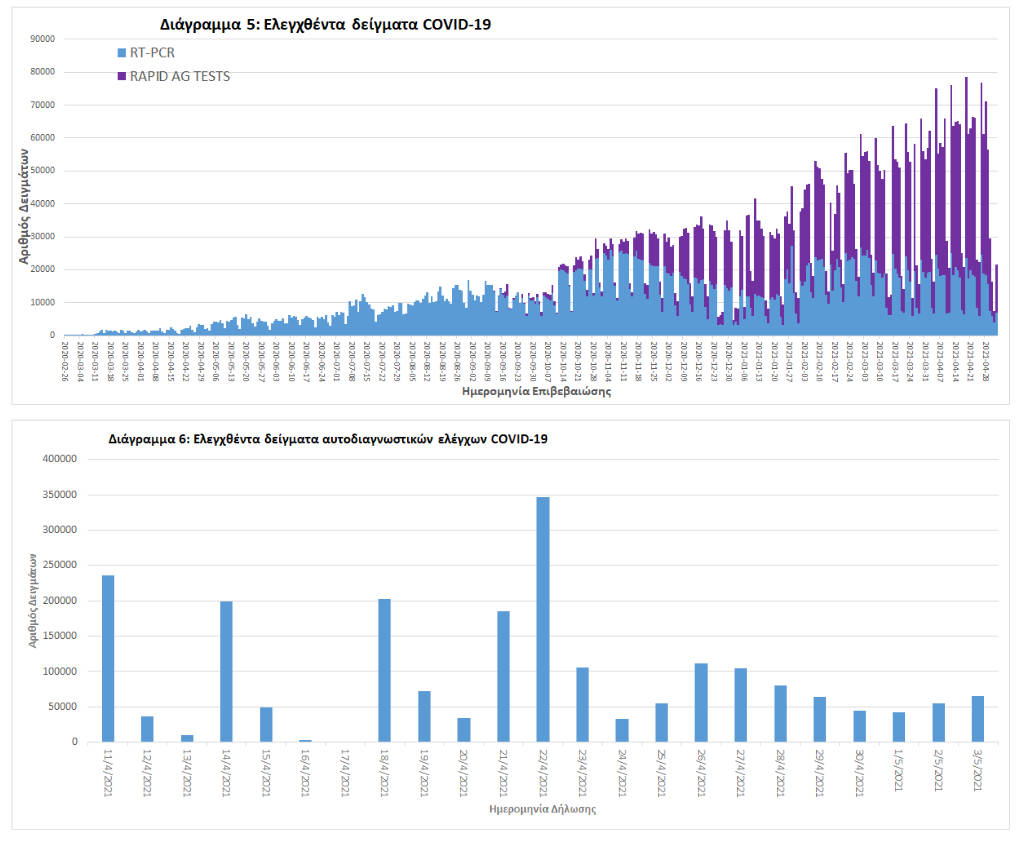Click the Διάγραμμα 6 chart title
The height and width of the screenshot is (841, 1018).
pyautogui.click(x=327, y=438)
